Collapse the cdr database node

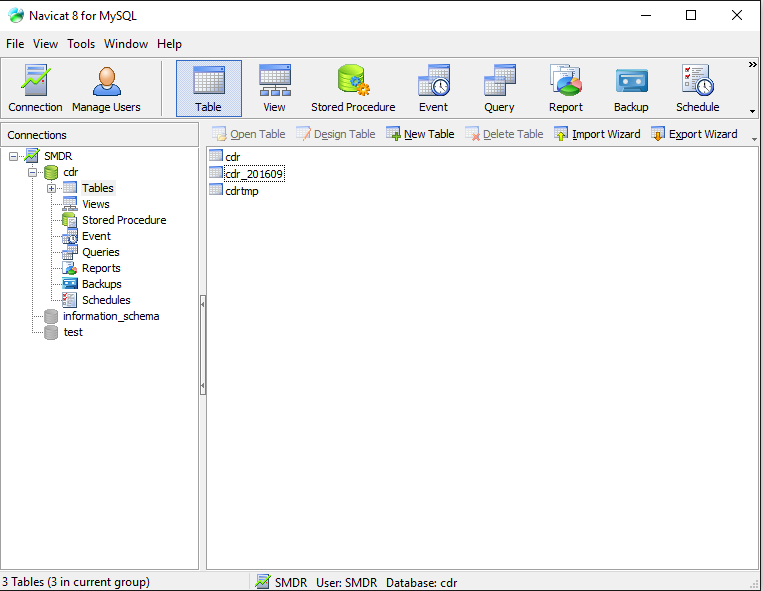[x=33, y=172]
